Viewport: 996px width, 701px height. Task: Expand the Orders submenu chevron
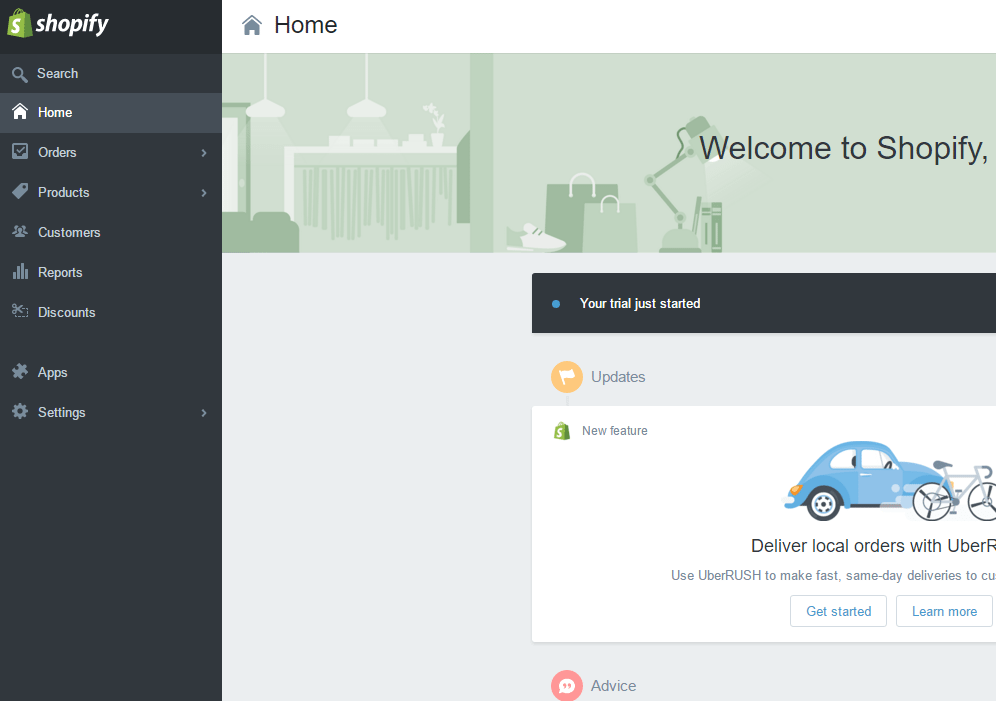[204, 152]
